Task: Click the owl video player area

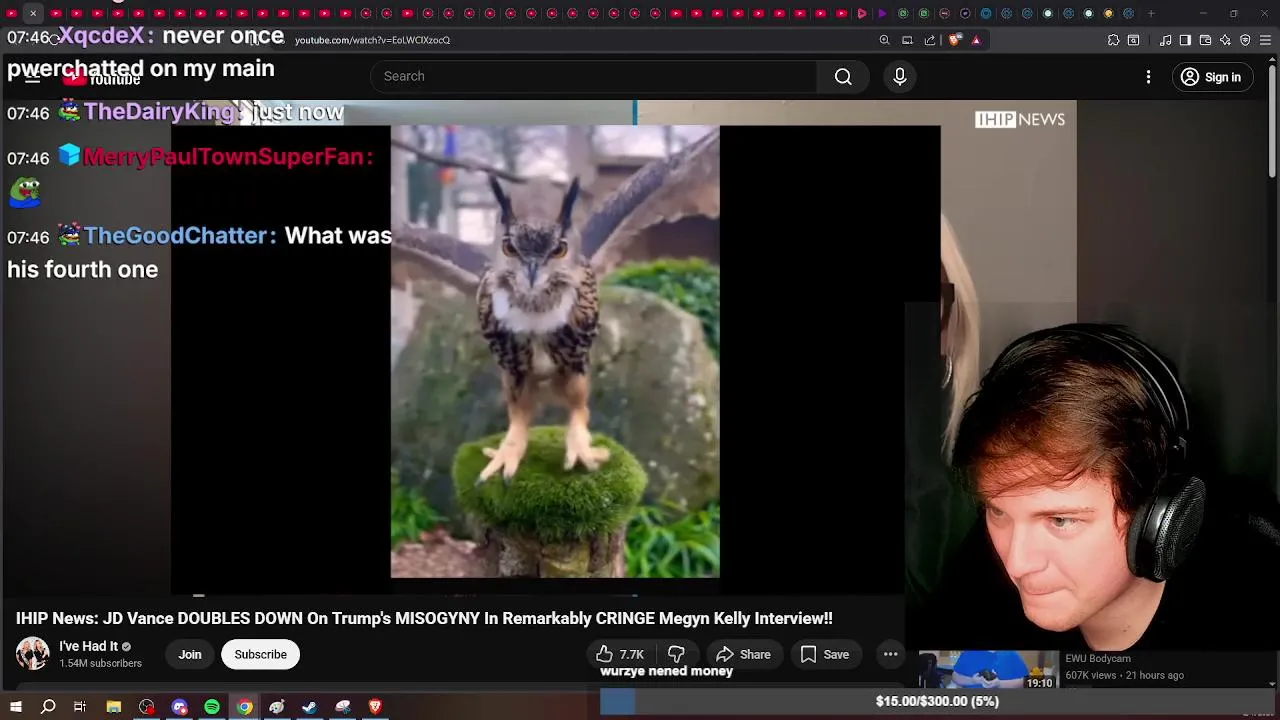Action: pyautogui.click(x=555, y=351)
